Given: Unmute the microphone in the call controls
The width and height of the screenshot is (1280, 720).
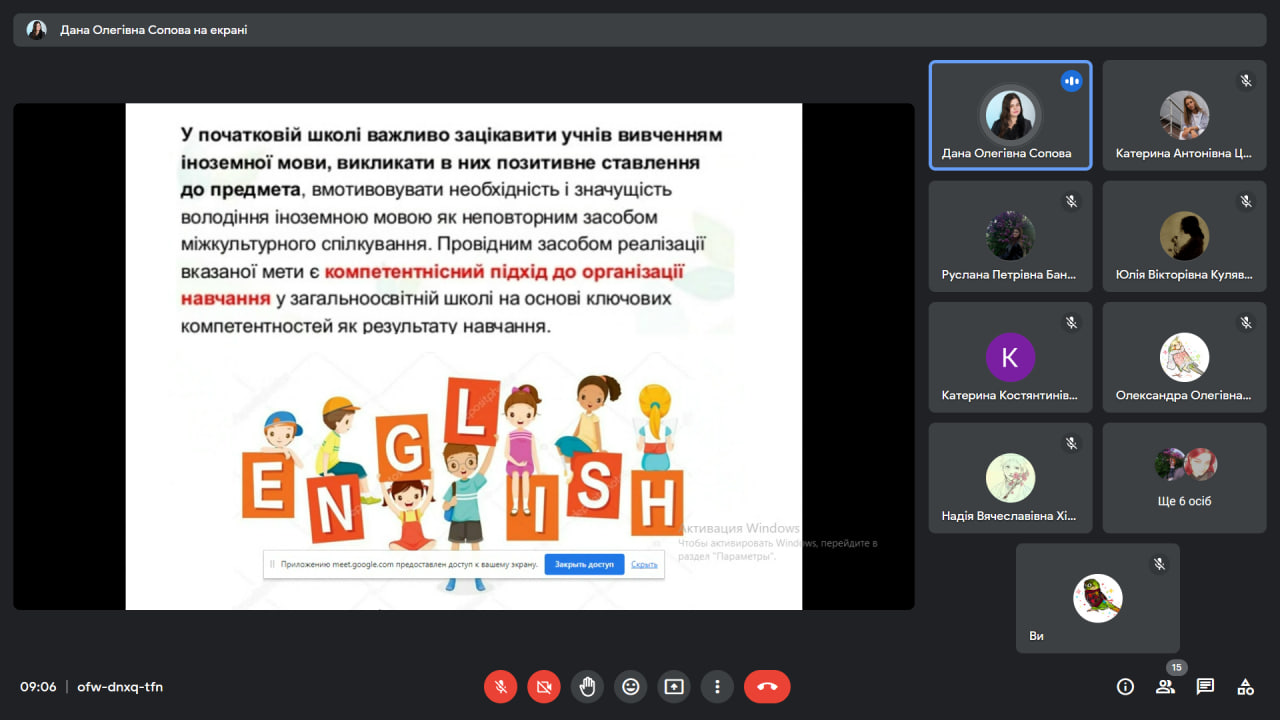Looking at the screenshot, I should pos(501,687).
